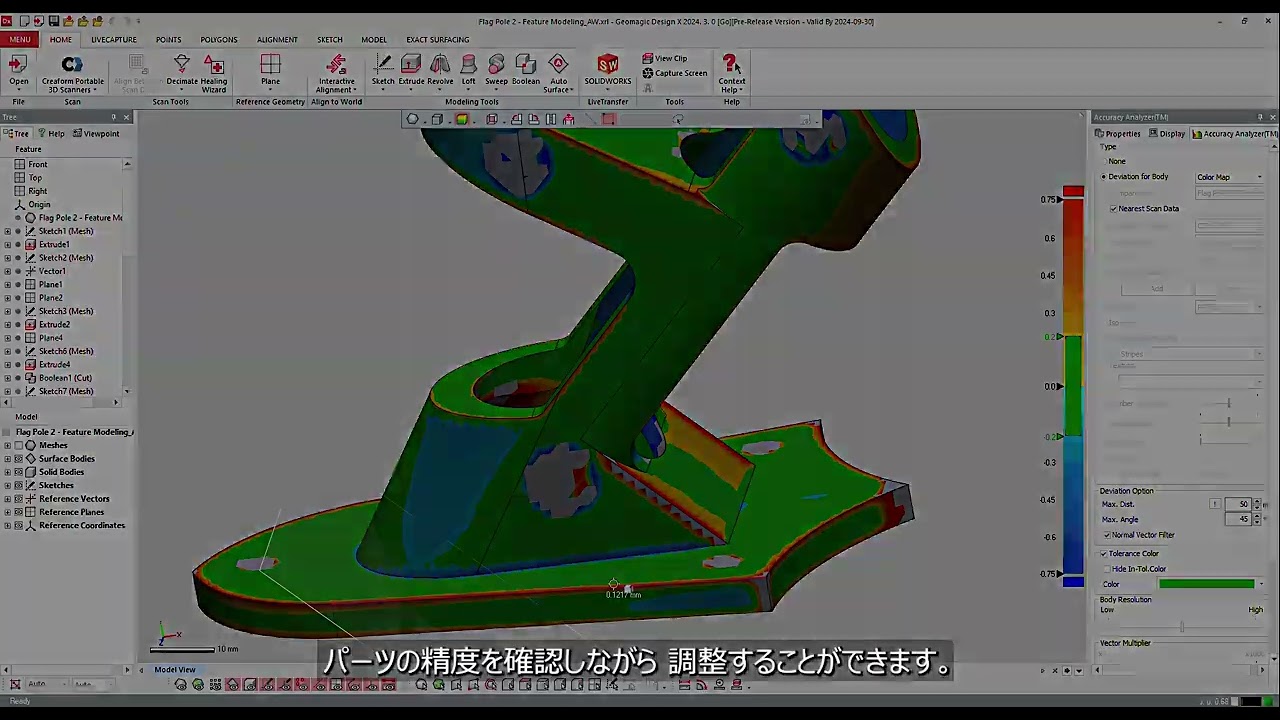Open the Color Map dropdown

tap(1230, 177)
